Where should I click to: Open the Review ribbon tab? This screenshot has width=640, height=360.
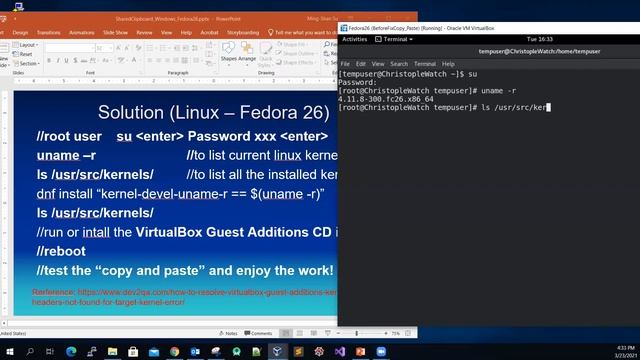(144, 32)
